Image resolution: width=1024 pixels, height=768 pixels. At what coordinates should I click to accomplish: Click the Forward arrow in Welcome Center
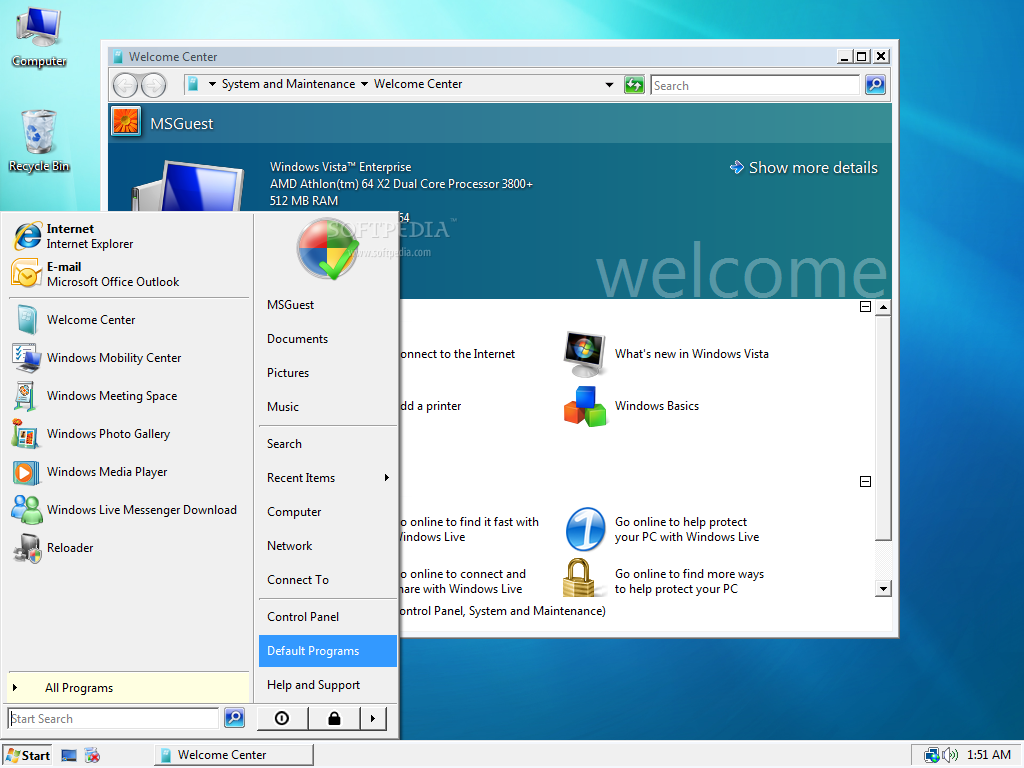click(x=153, y=85)
